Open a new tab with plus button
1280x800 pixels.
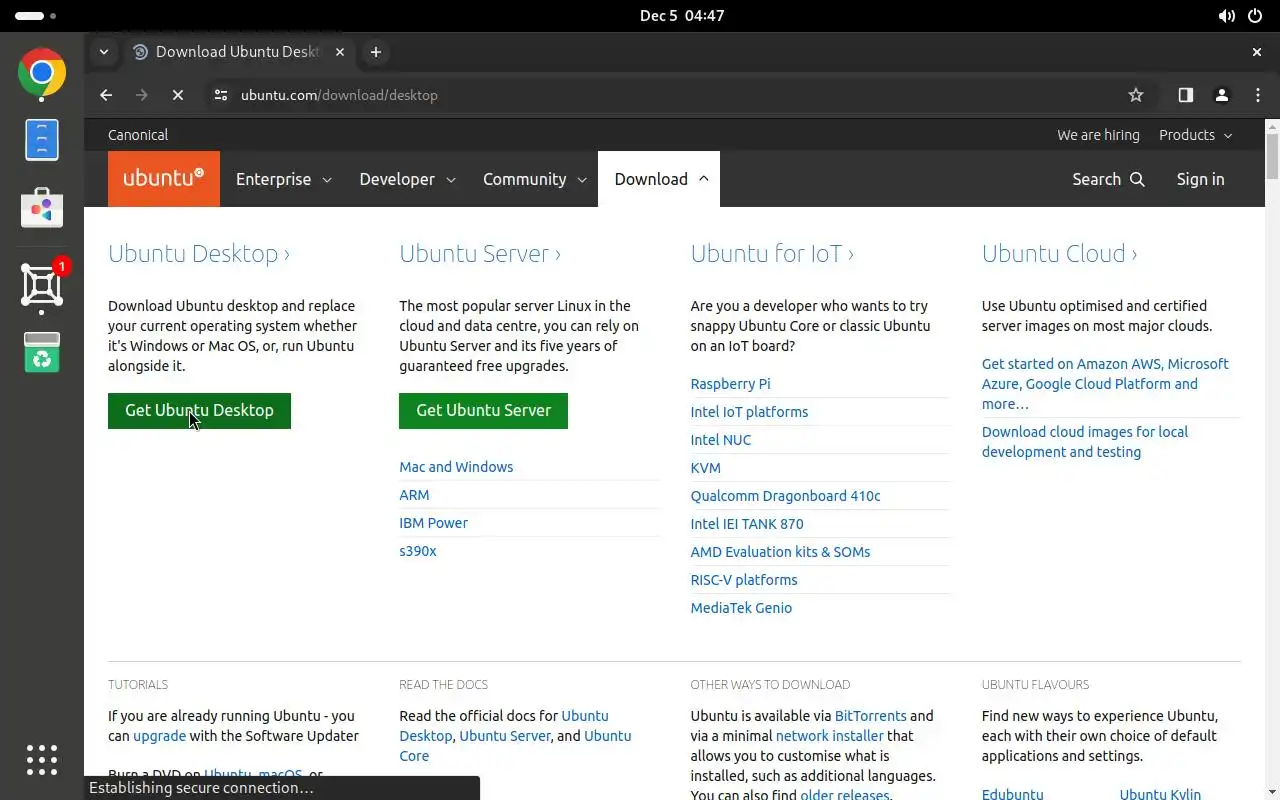click(375, 52)
